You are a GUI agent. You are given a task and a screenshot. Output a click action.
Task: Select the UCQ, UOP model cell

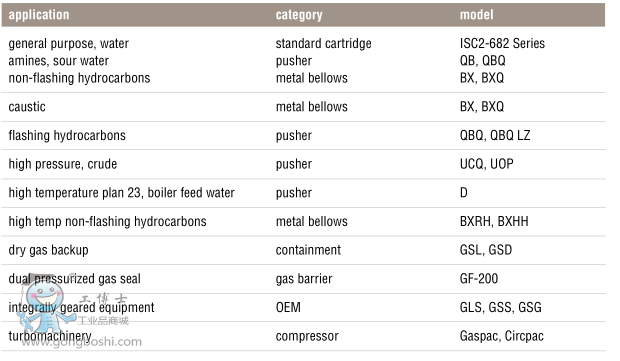tap(486, 164)
